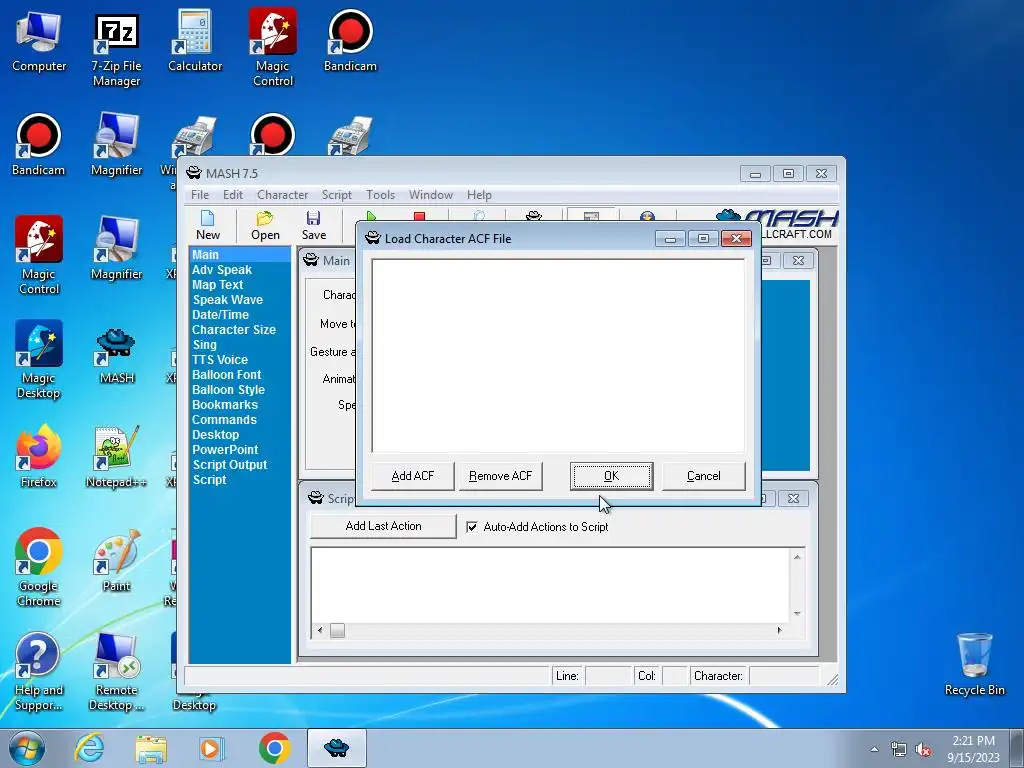Select the Magic Desktop shortcut icon
Image resolution: width=1024 pixels, height=768 pixels.
[39, 359]
